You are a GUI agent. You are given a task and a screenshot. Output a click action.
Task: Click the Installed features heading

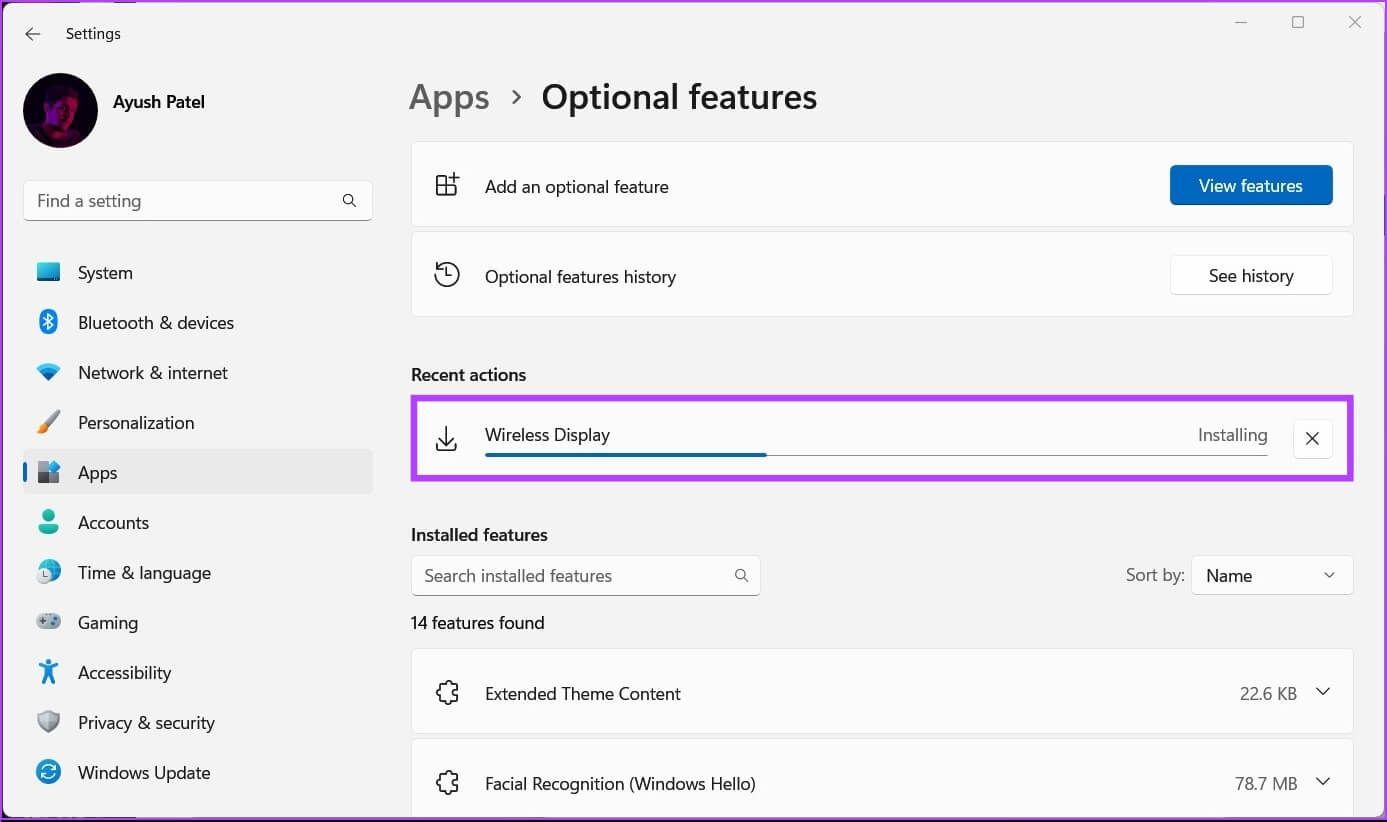click(x=479, y=535)
